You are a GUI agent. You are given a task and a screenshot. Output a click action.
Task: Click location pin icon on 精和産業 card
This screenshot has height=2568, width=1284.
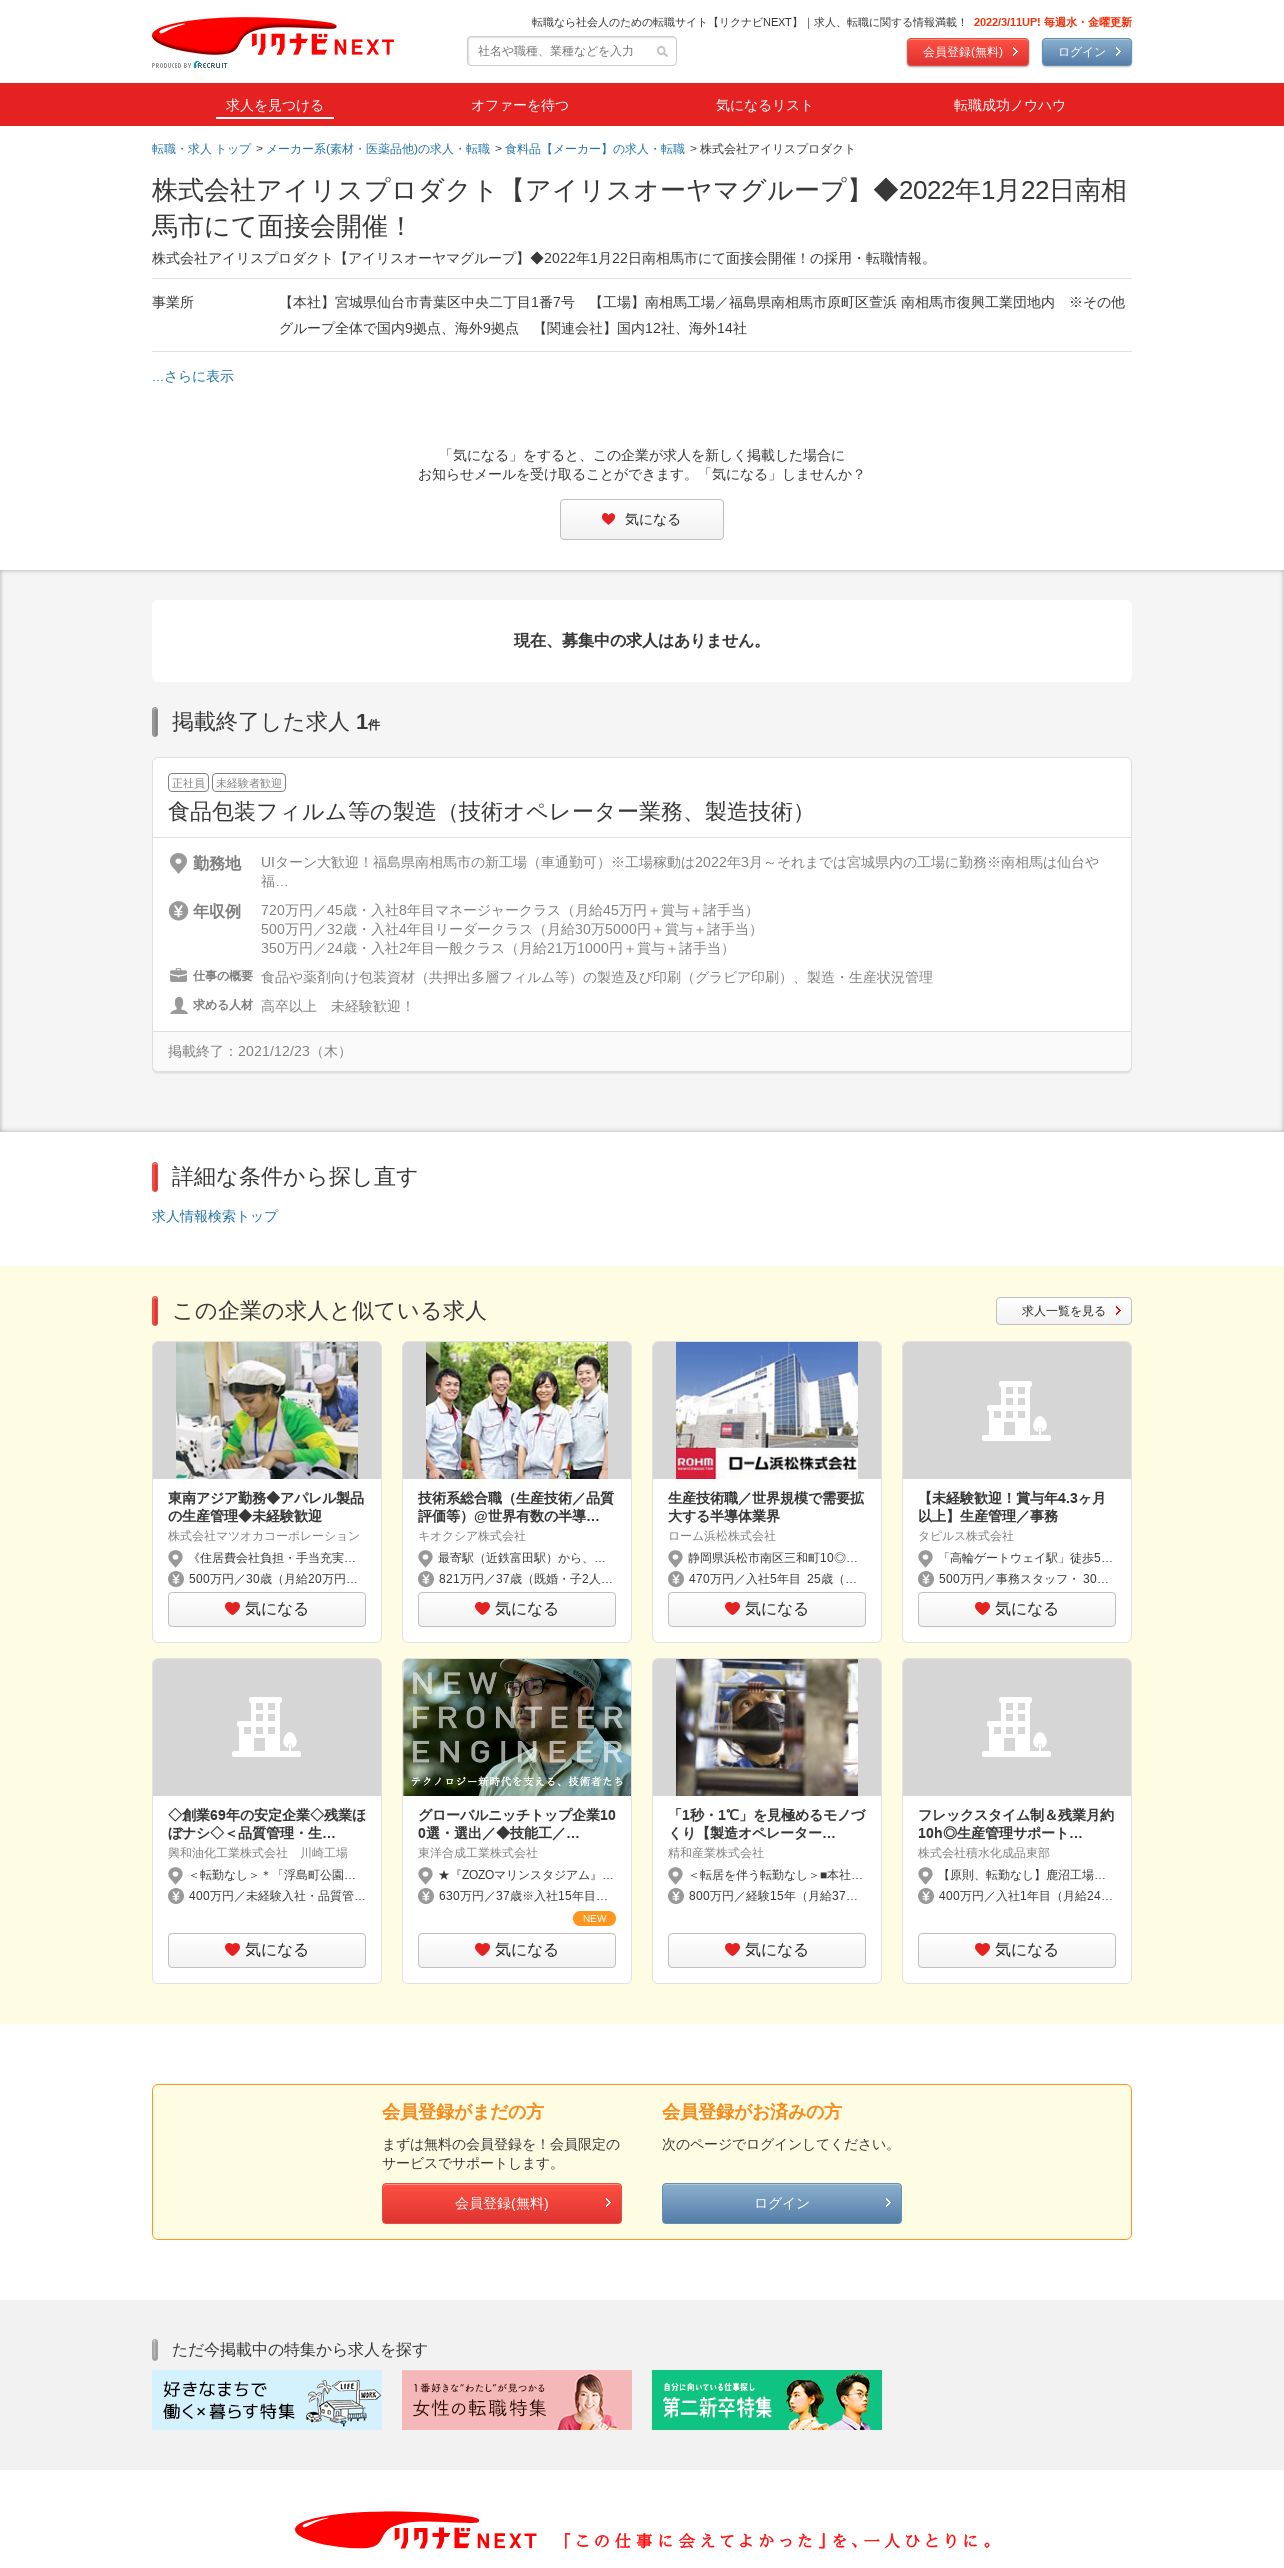tap(675, 1875)
